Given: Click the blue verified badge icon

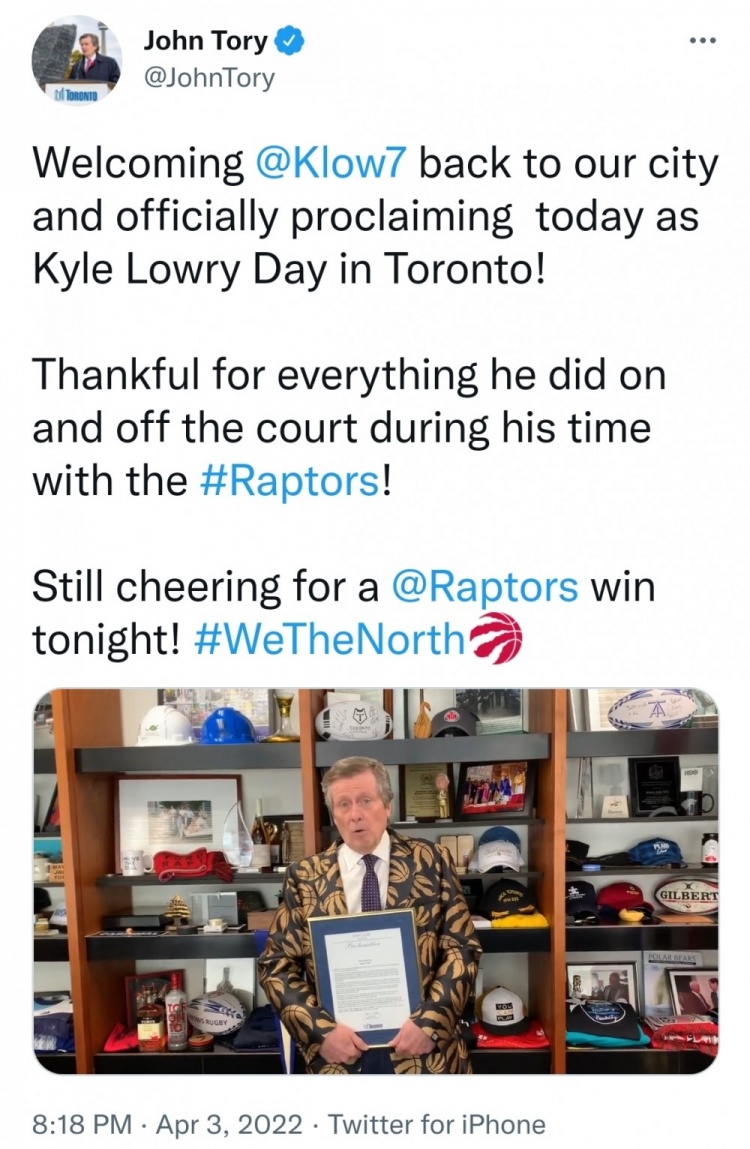Looking at the screenshot, I should click(289, 40).
